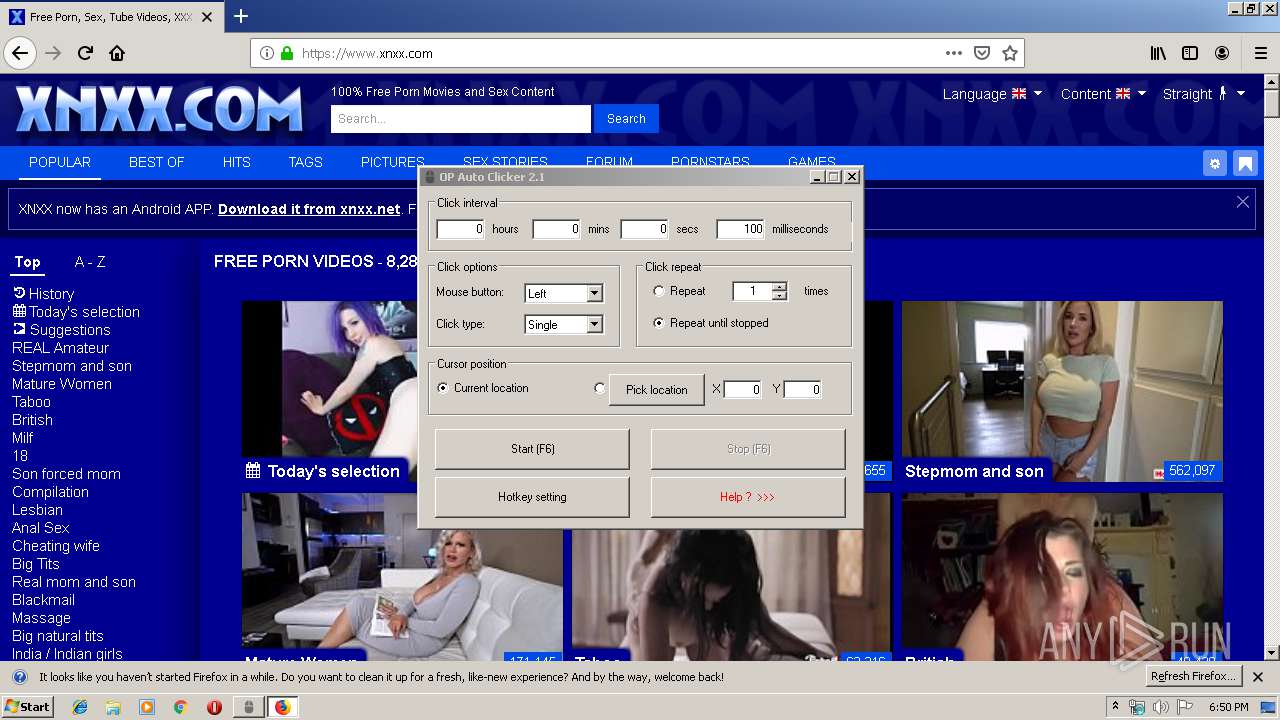Image resolution: width=1280 pixels, height=720 pixels.
Task: Open the BEST OF tab
Action: 156,162
